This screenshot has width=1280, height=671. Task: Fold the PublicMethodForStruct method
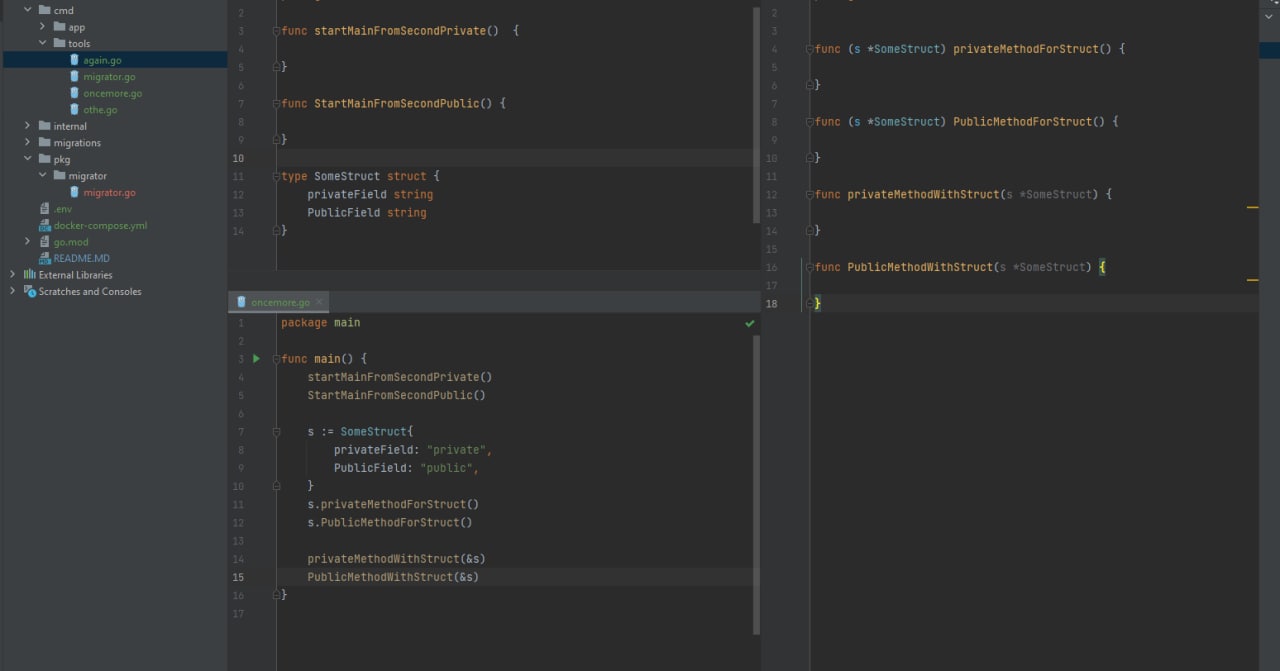coord(810,122)
